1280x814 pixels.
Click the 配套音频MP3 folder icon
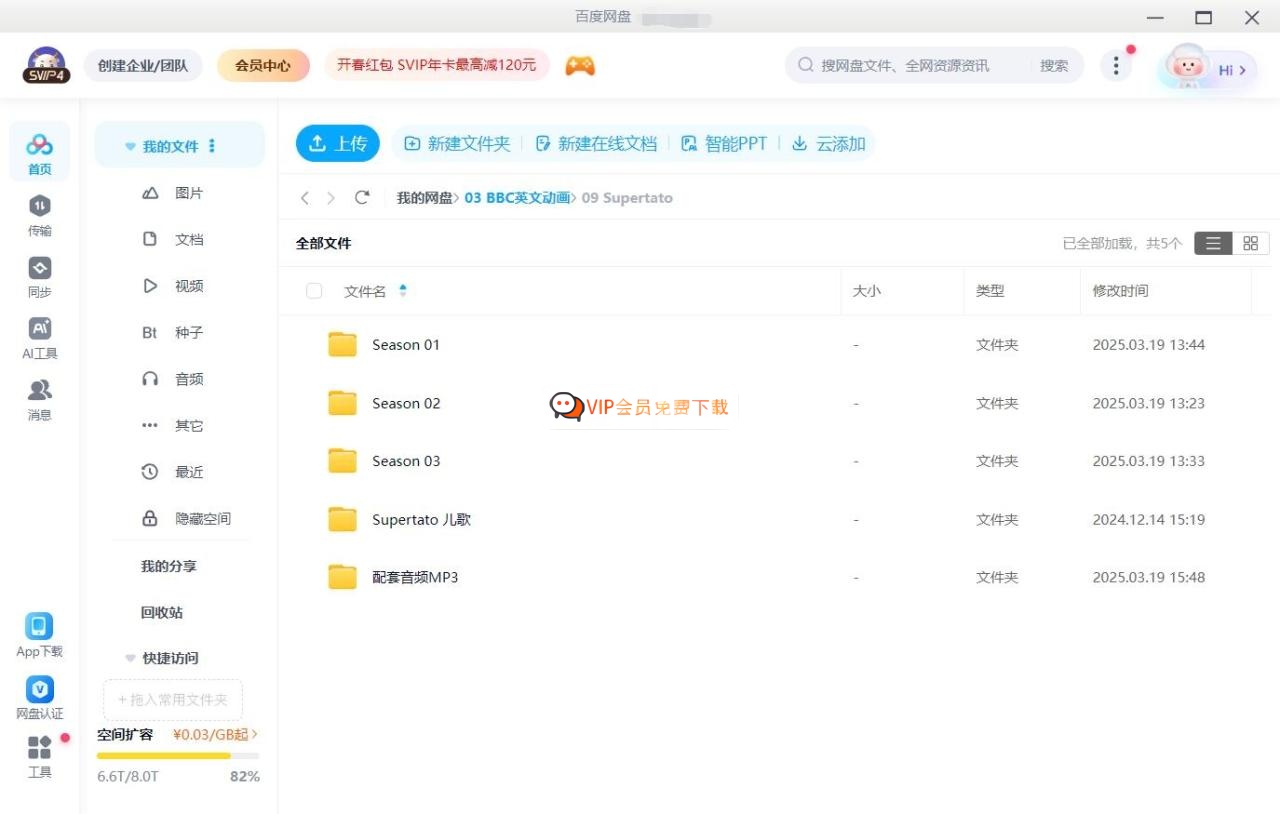pyautogui.click(x=343, y=577)
